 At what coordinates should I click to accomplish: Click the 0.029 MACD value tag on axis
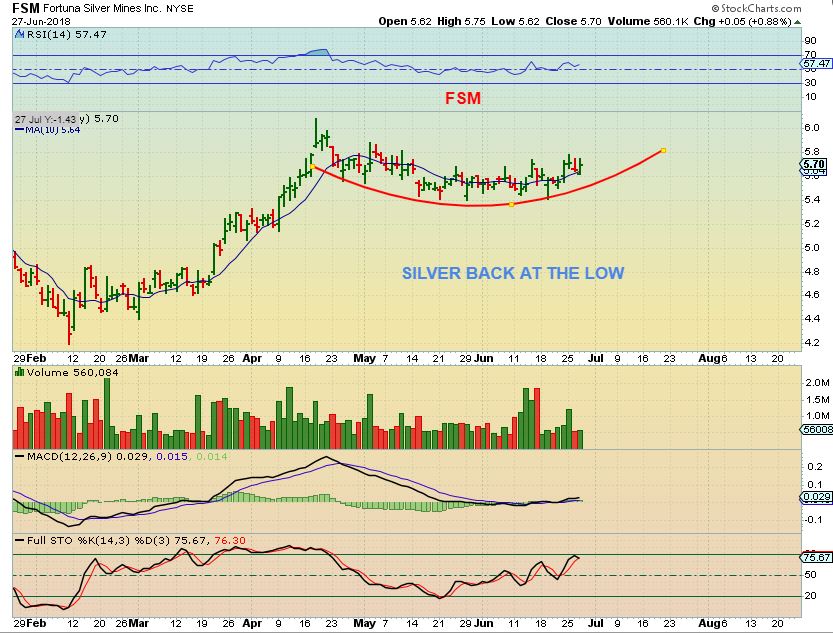(816, 497)
